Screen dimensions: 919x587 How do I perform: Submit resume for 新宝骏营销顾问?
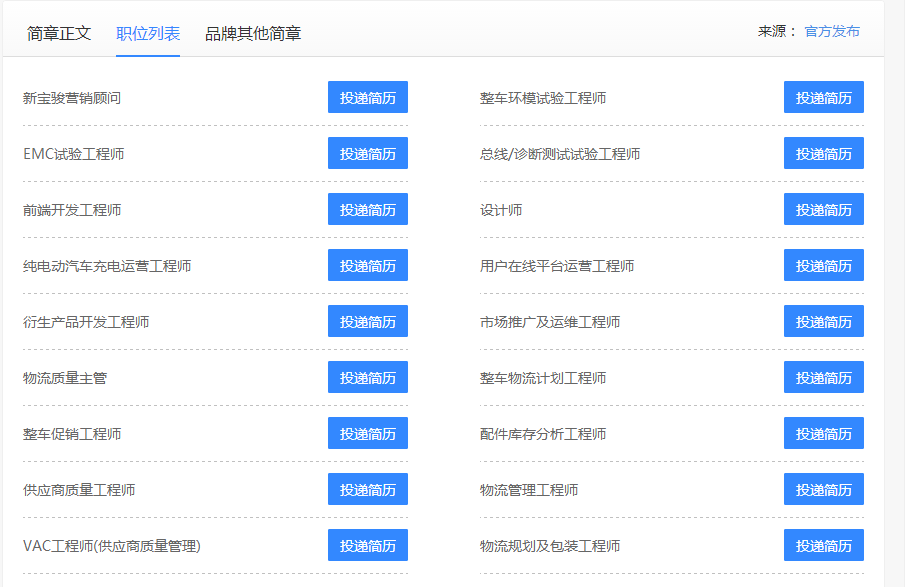[367, 98]
